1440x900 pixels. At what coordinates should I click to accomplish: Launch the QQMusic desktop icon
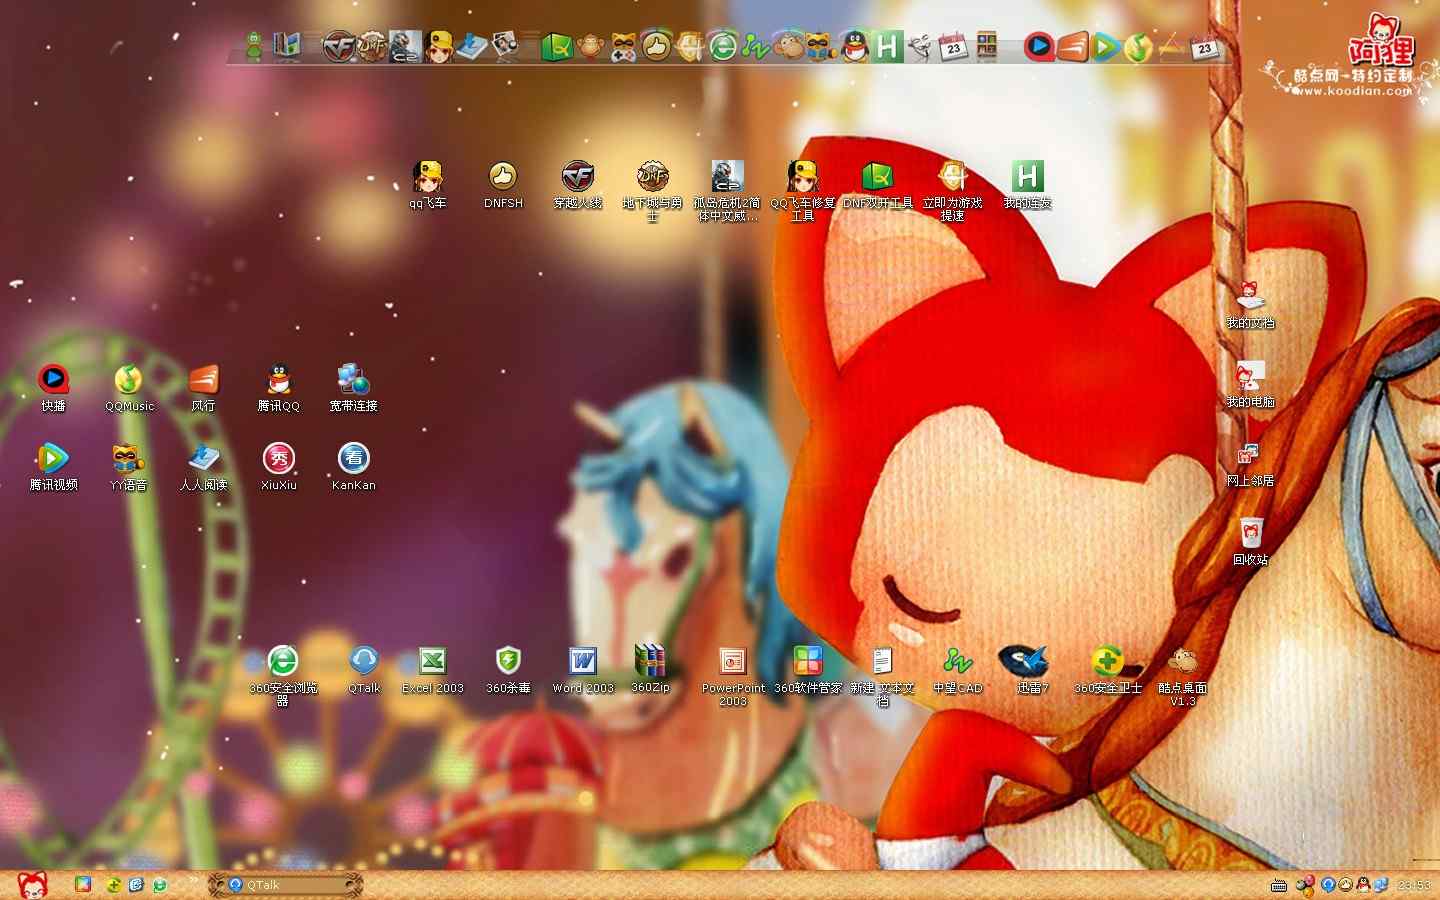129,388
